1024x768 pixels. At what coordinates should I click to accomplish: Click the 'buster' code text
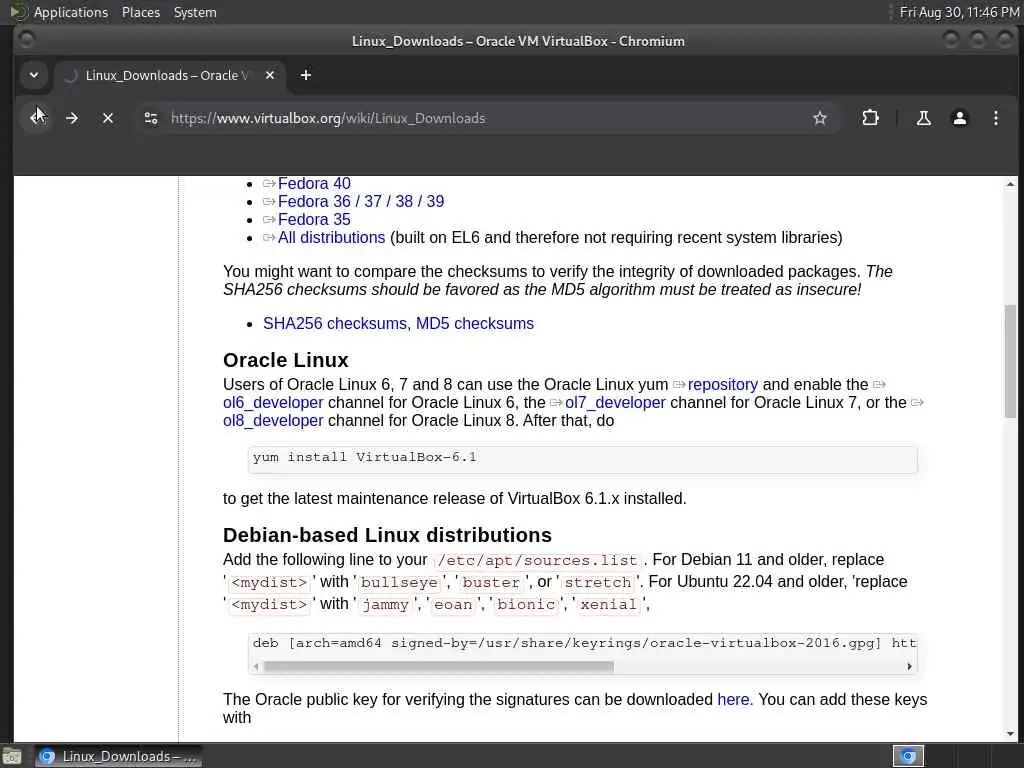coord(491,583)
